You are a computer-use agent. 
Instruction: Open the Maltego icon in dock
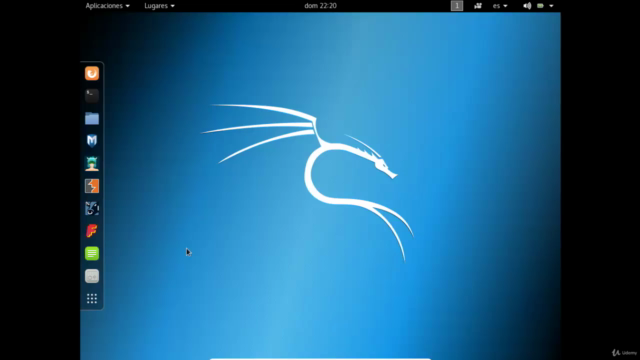92,209
